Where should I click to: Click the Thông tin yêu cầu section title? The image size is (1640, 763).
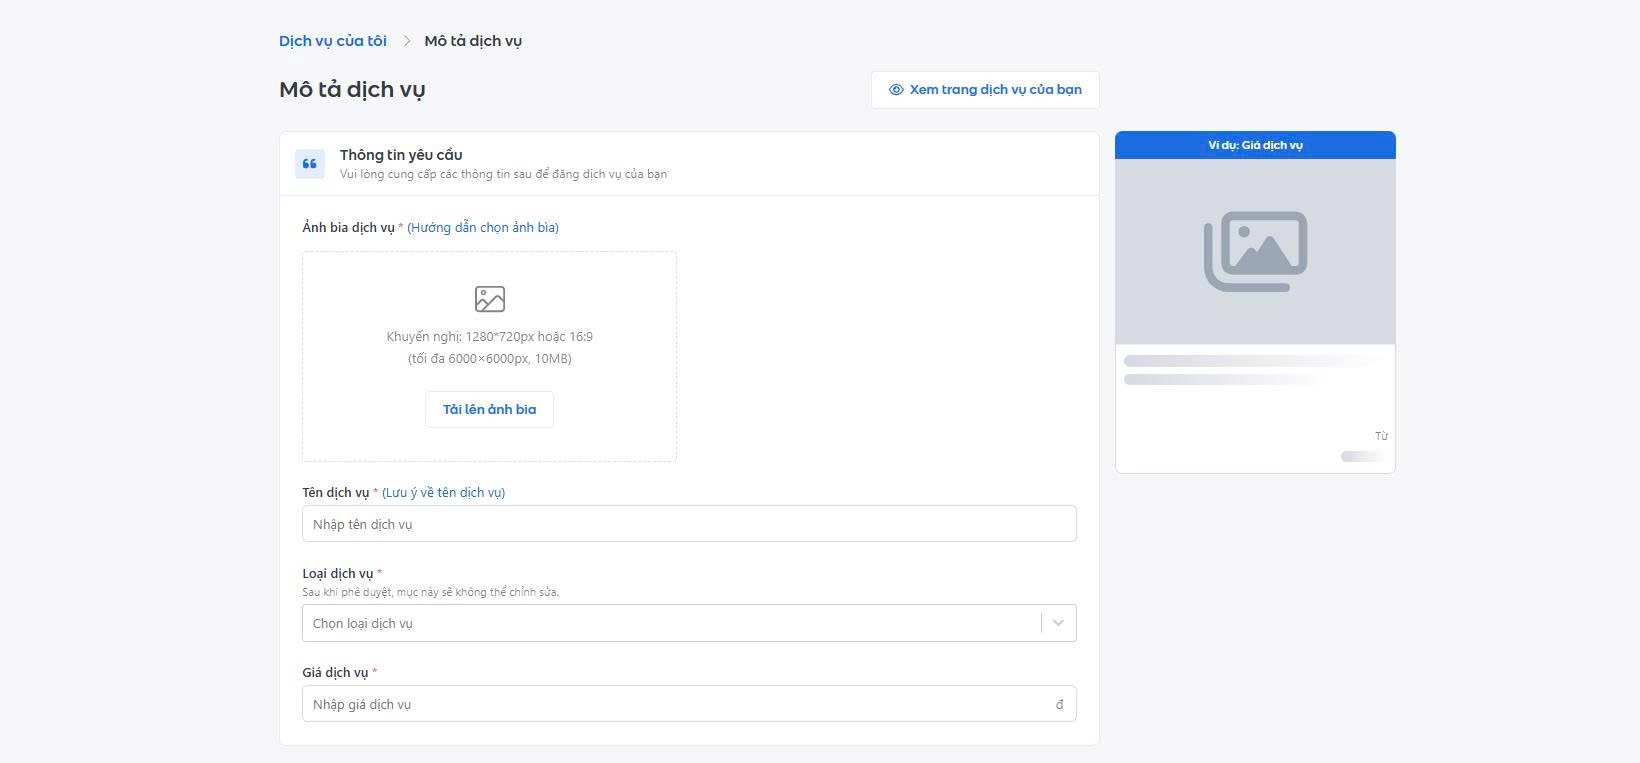point(401,155)
